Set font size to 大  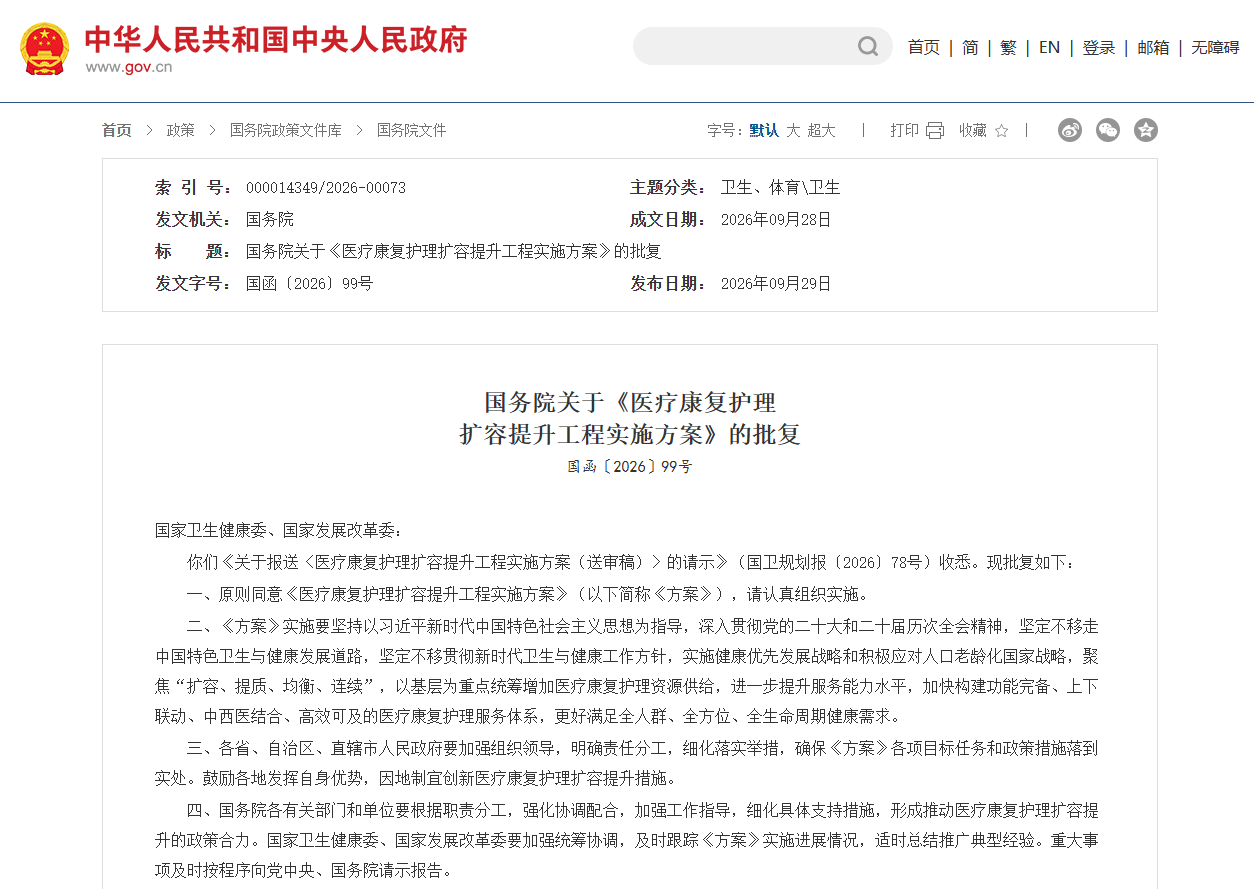click(793, 131)
